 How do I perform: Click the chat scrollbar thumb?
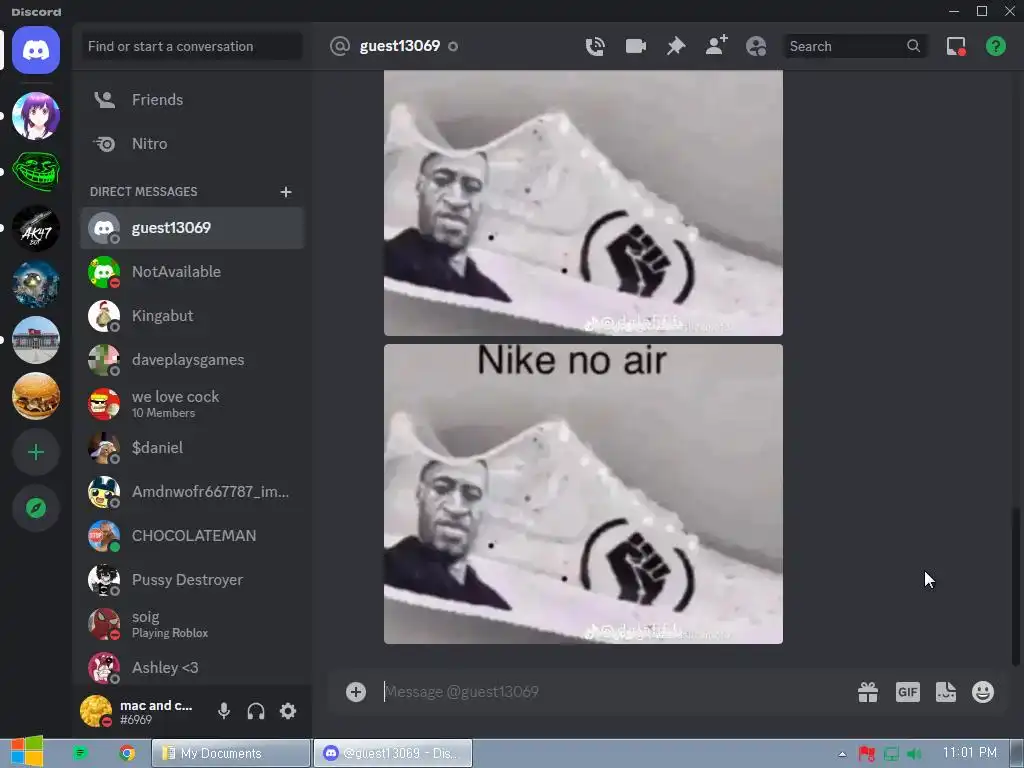pyautogui.click(x=1016, y=586)
